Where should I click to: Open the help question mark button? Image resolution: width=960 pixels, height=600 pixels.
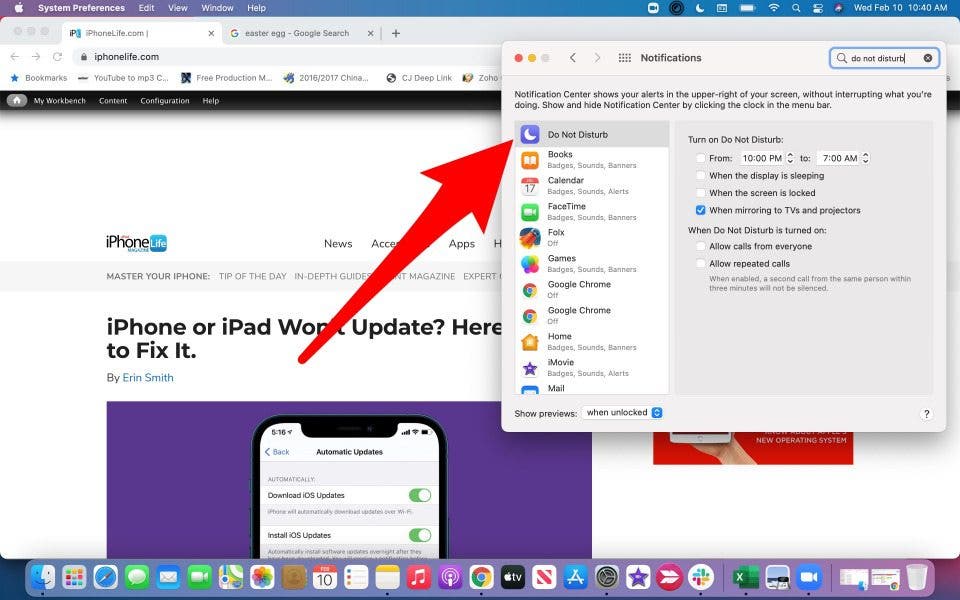926,414
